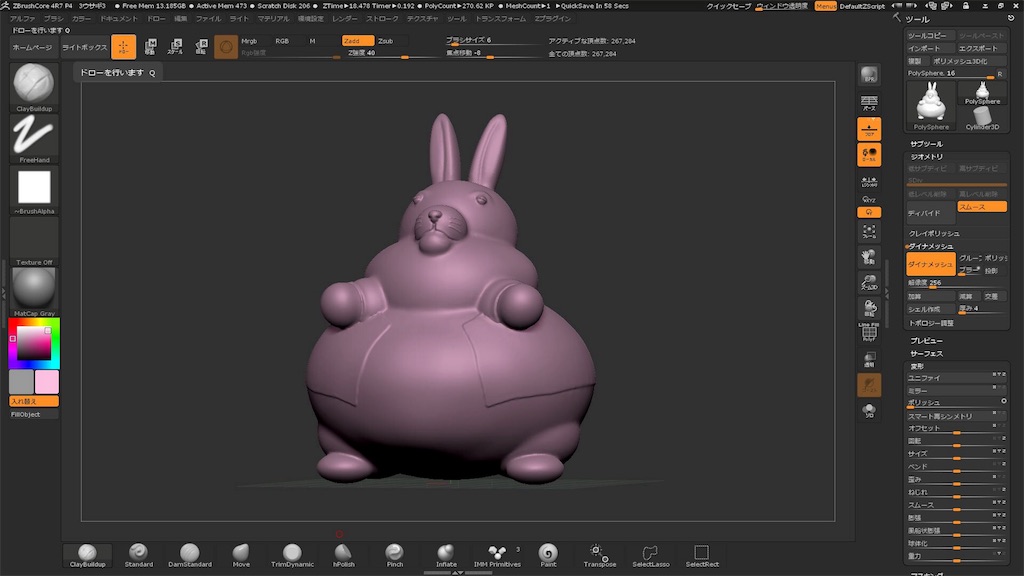This screenshot has width=1024, height=576.
Task: Open the ドキュメント menu
Action: [x=118, y=19]
